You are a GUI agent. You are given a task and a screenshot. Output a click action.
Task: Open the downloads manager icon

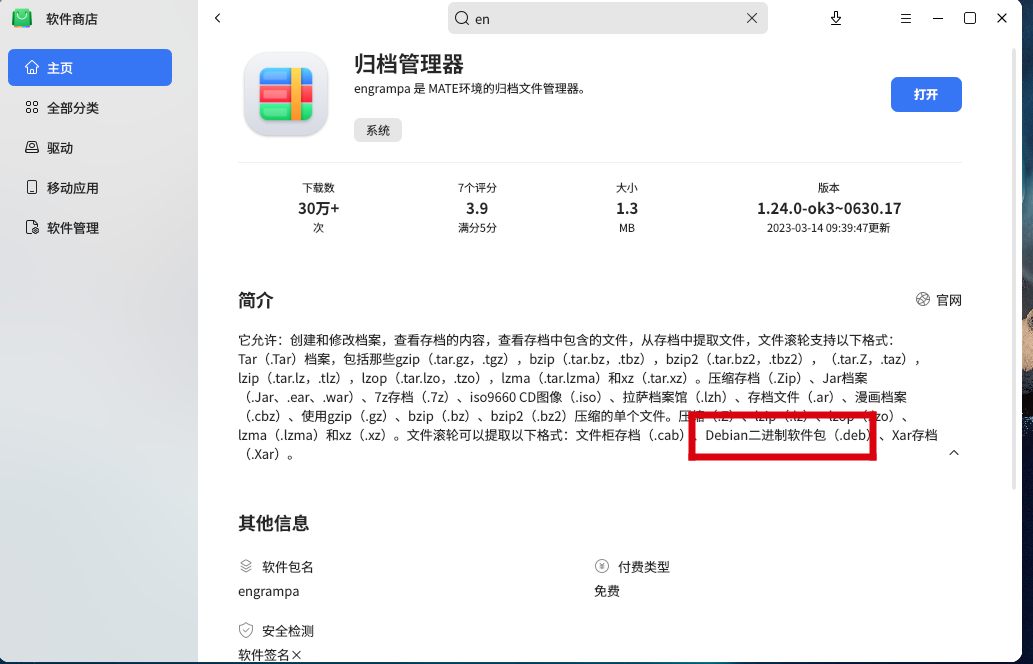835,18
